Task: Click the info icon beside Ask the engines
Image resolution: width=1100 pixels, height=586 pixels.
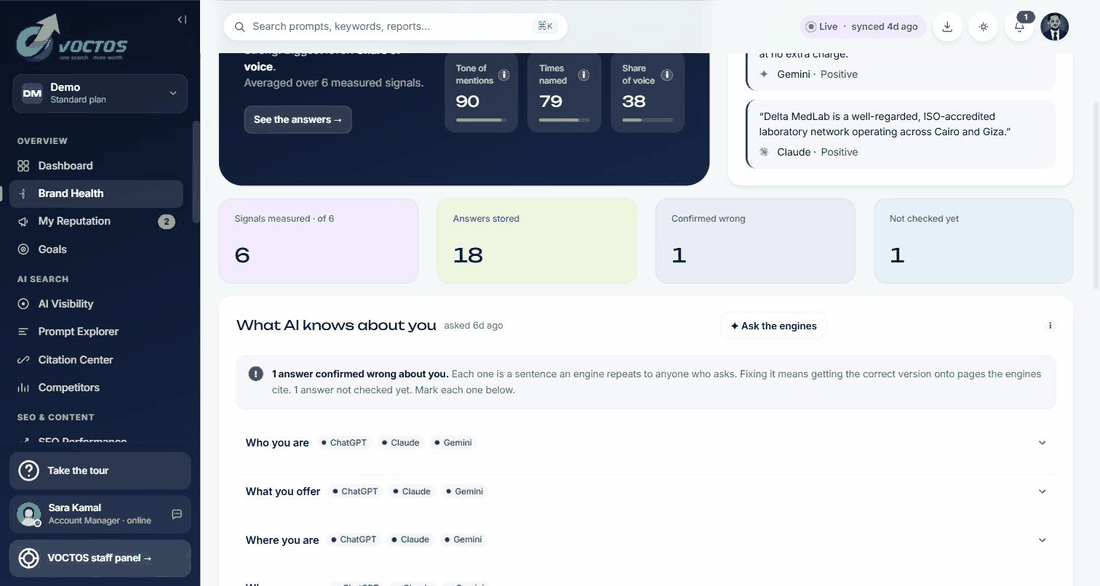Action: [1049, 326]
